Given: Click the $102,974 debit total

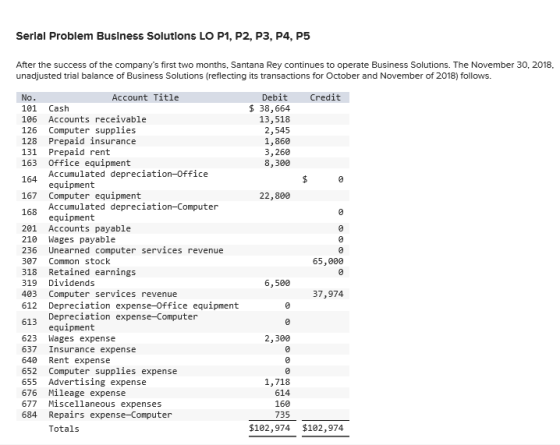Looking at the screenshot, I should [270, 428].
